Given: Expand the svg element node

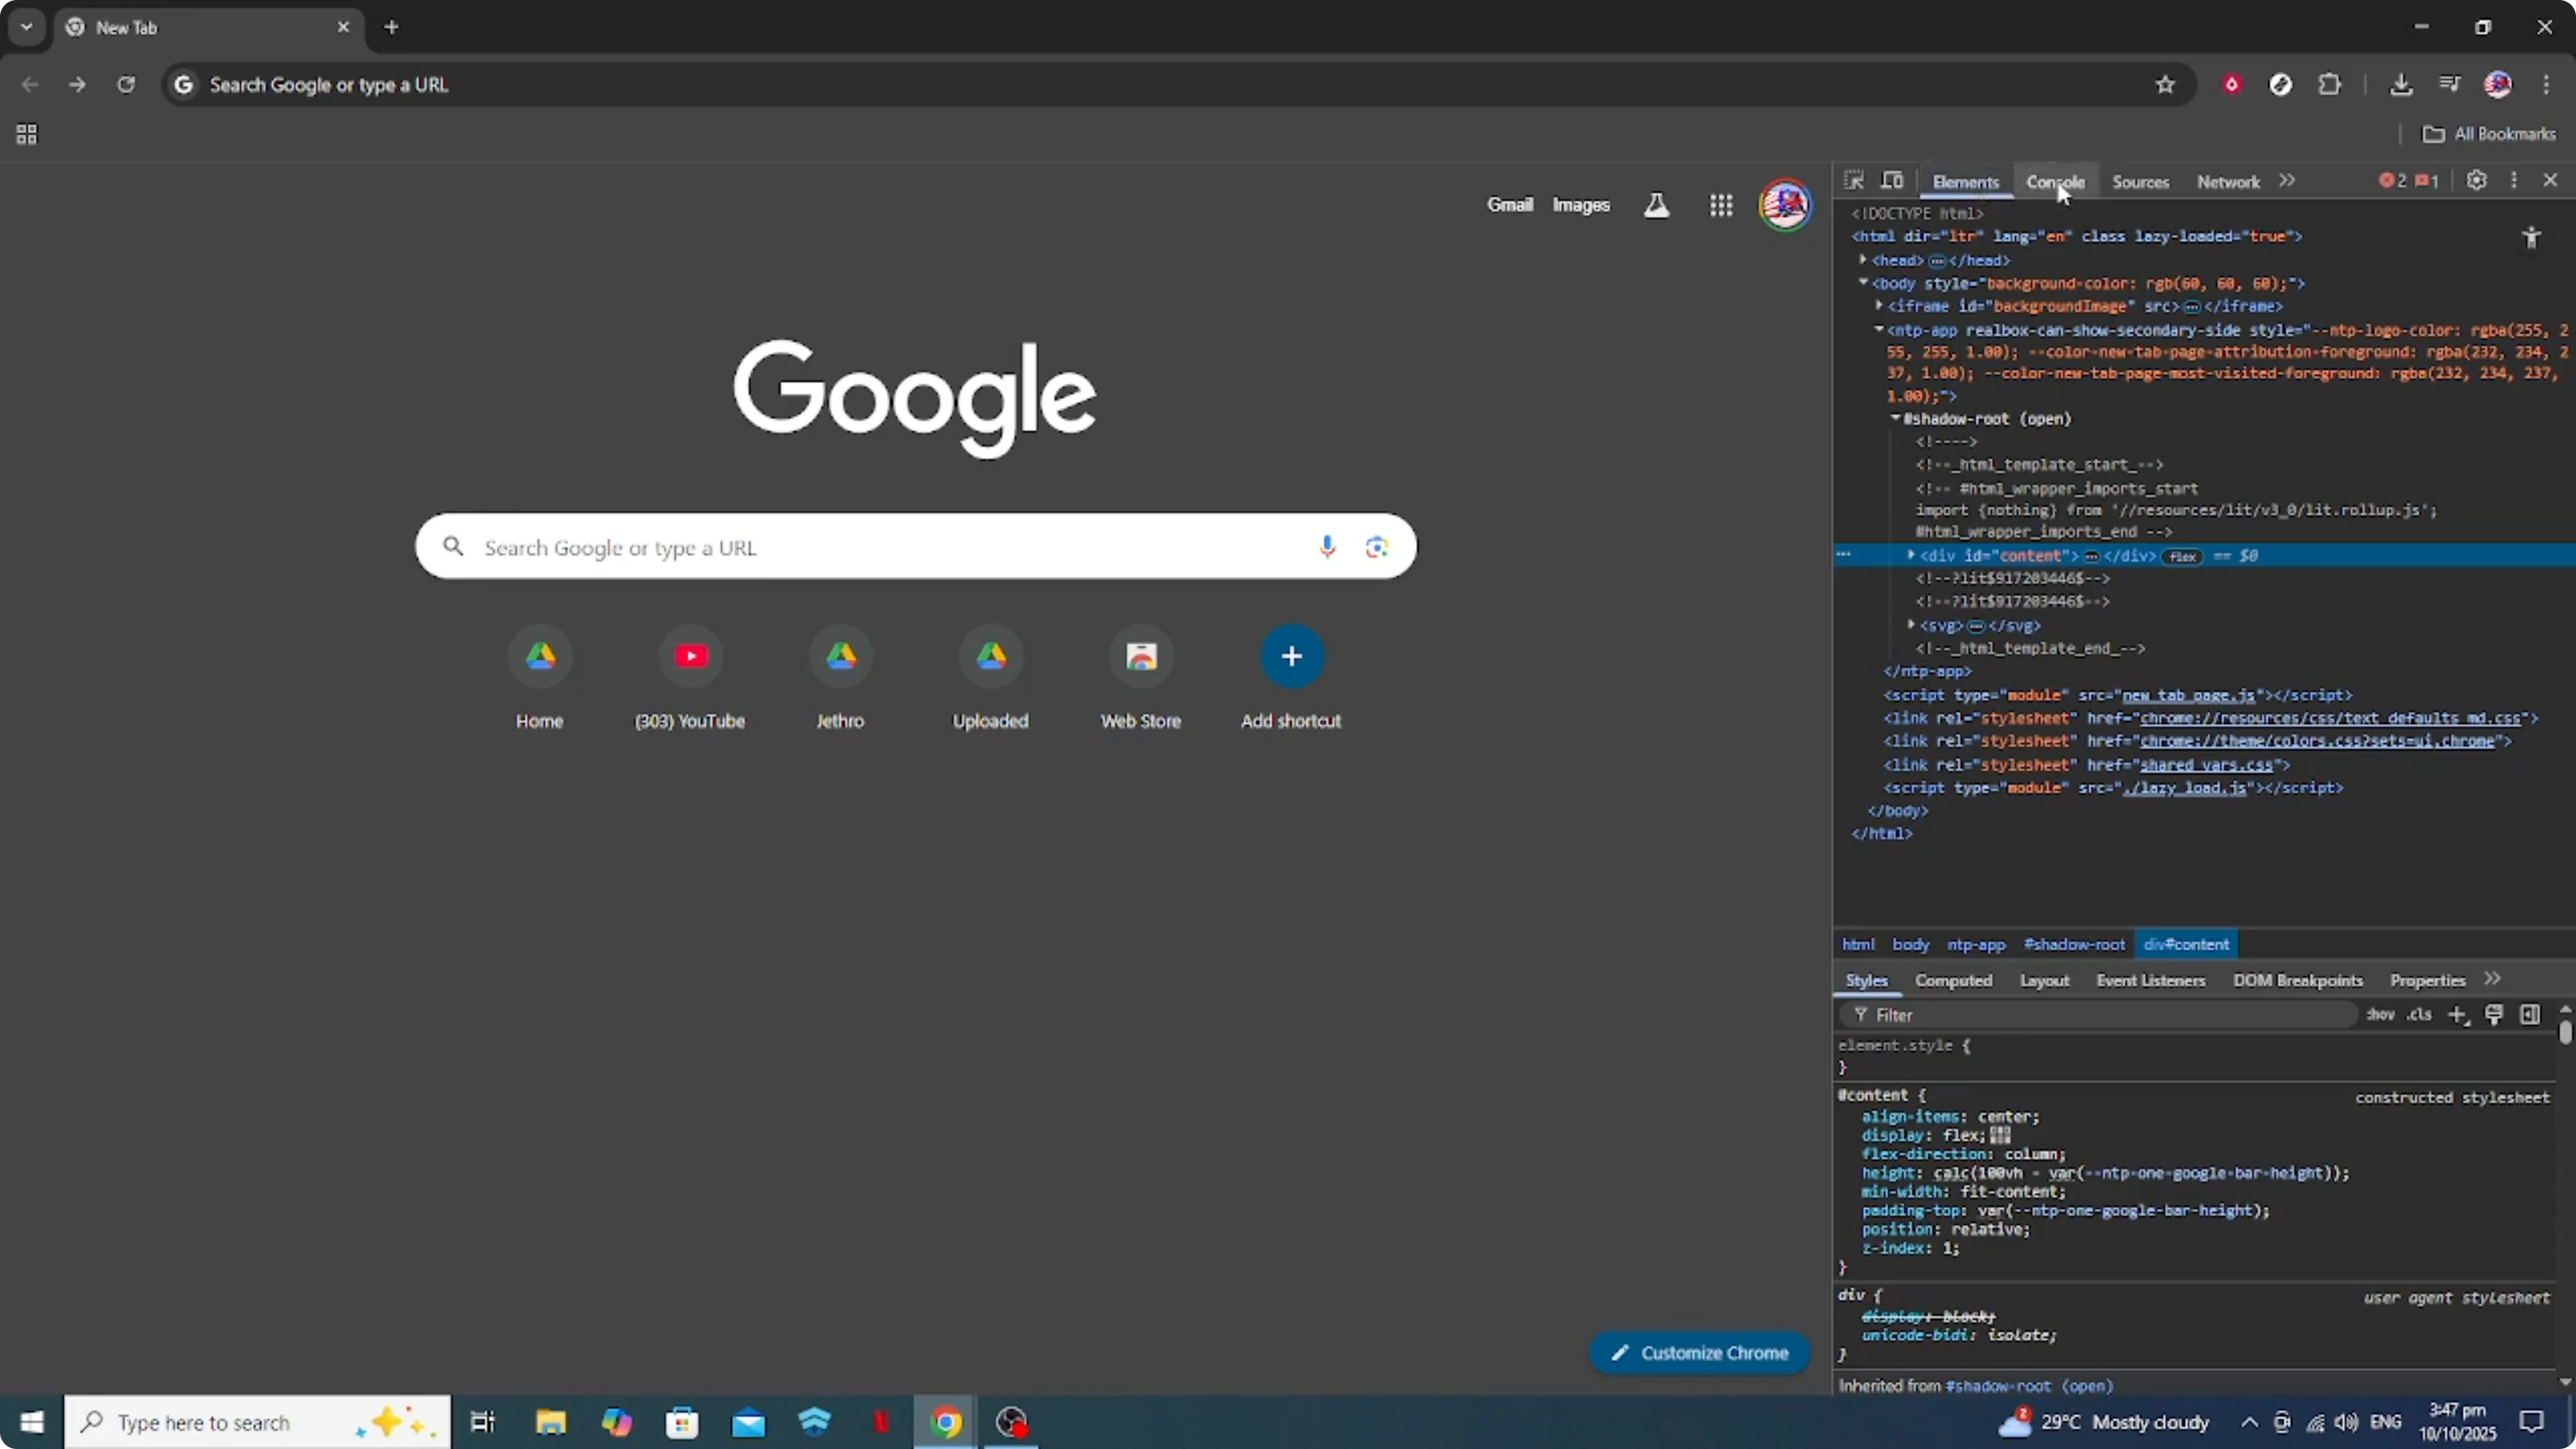Looking at the screenshot, I should [x=1911, y=625].
